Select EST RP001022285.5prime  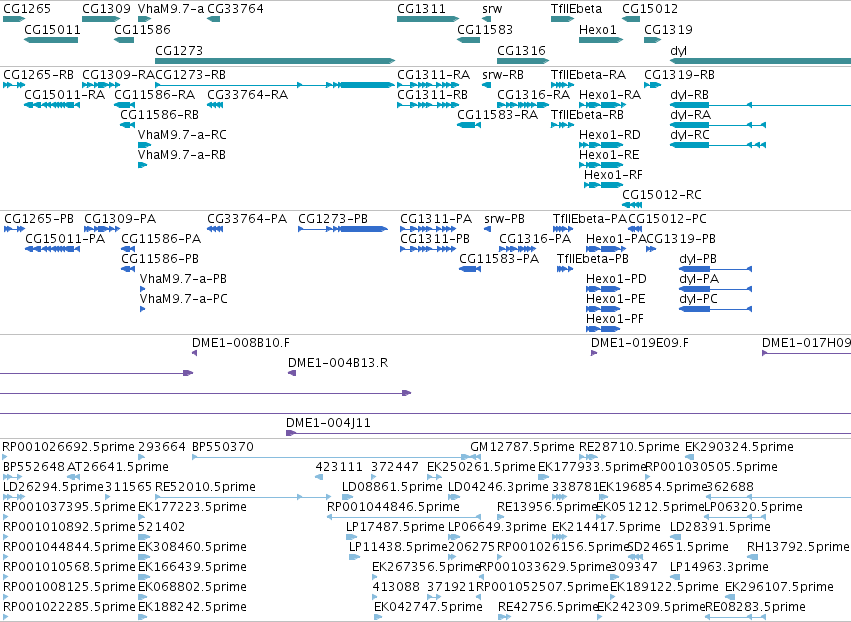[69, 606]
